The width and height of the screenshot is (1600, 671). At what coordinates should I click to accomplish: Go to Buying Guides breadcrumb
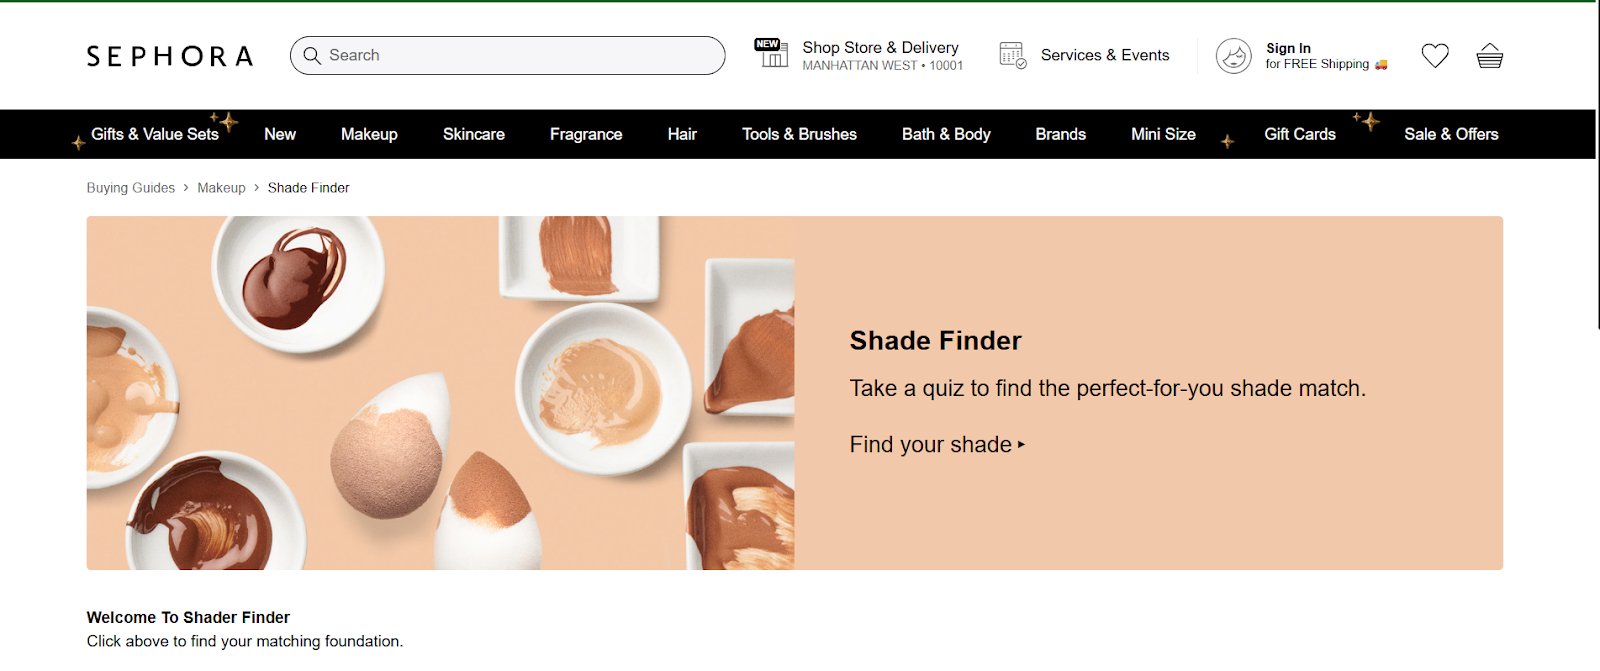coord(130,188)
